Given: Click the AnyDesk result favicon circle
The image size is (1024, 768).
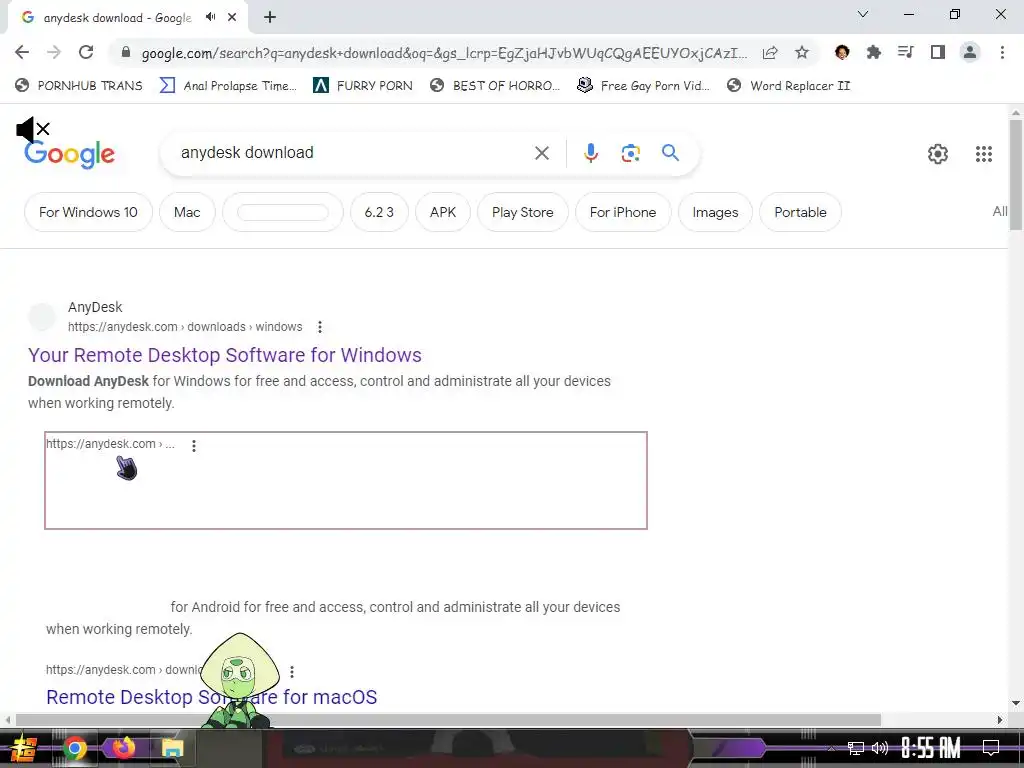Looking at the screenshot, I should coord(42,317).
